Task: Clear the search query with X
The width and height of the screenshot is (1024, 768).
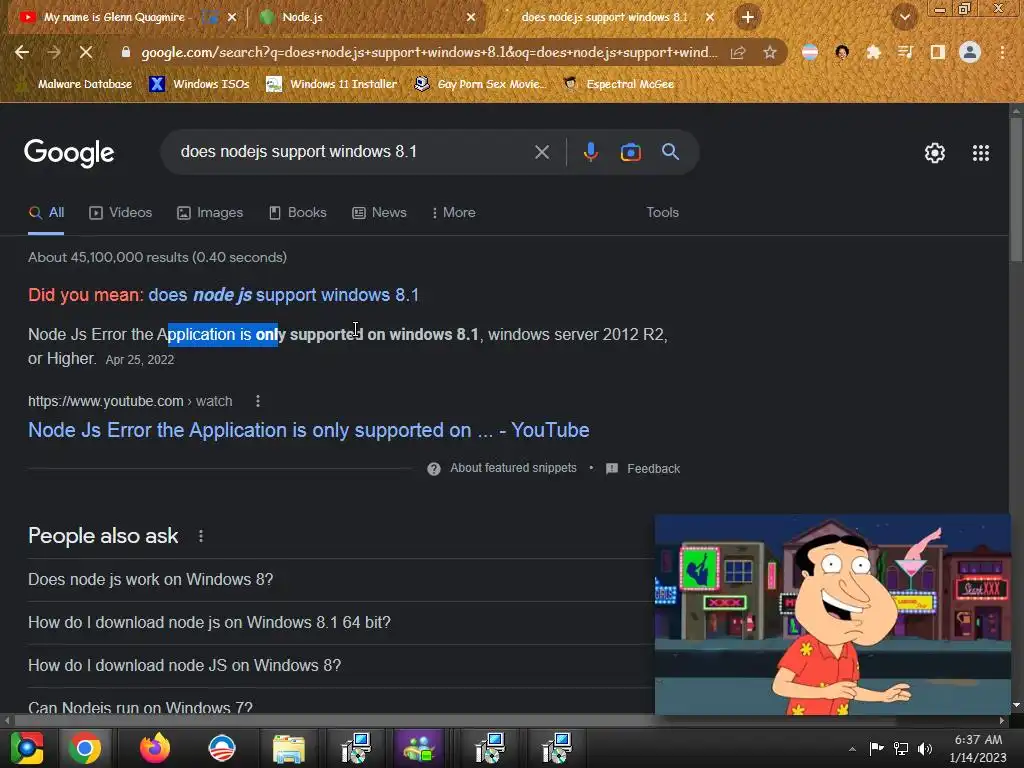Action: click(x=541, y=152)
